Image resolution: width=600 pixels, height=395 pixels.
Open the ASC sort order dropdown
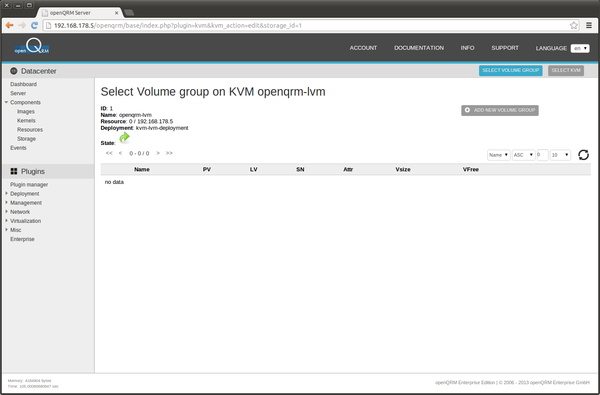[x=523, y=155]
